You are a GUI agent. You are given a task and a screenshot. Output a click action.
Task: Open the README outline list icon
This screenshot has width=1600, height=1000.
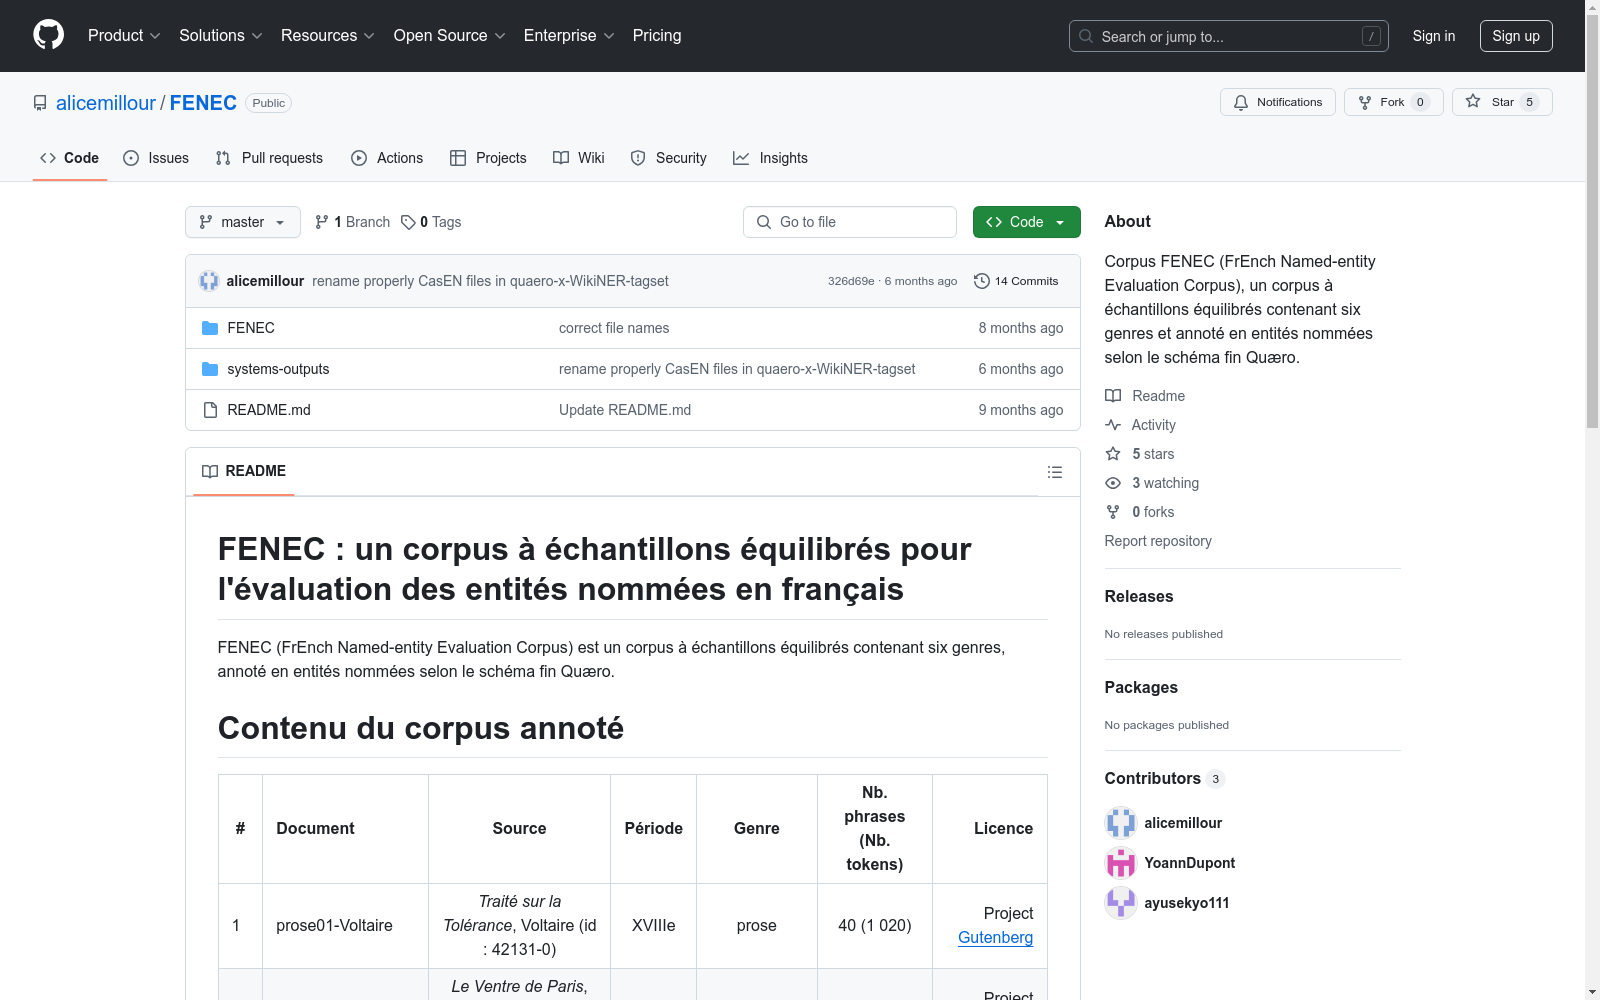1055,472
